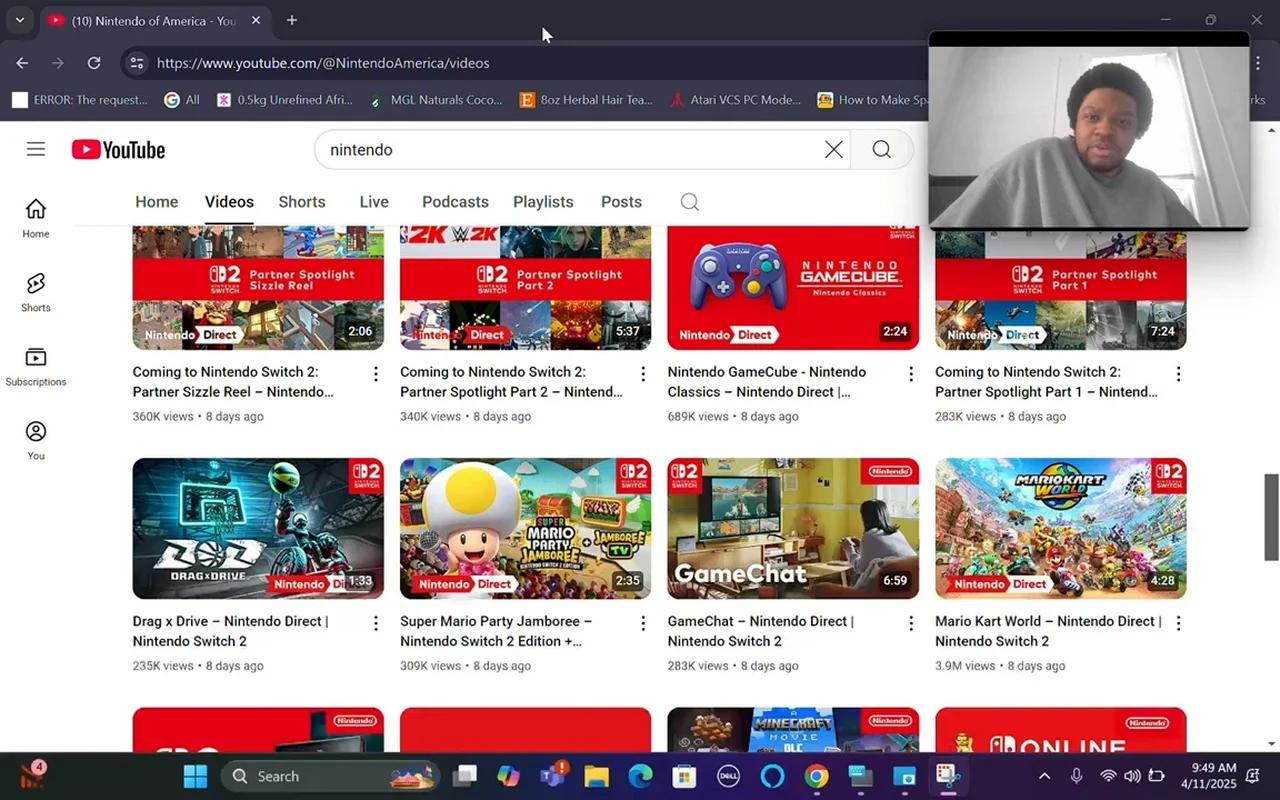Go to Subscriptions using the sidebar icon
Screen dimensions: 1280x800
coord(35,362)
